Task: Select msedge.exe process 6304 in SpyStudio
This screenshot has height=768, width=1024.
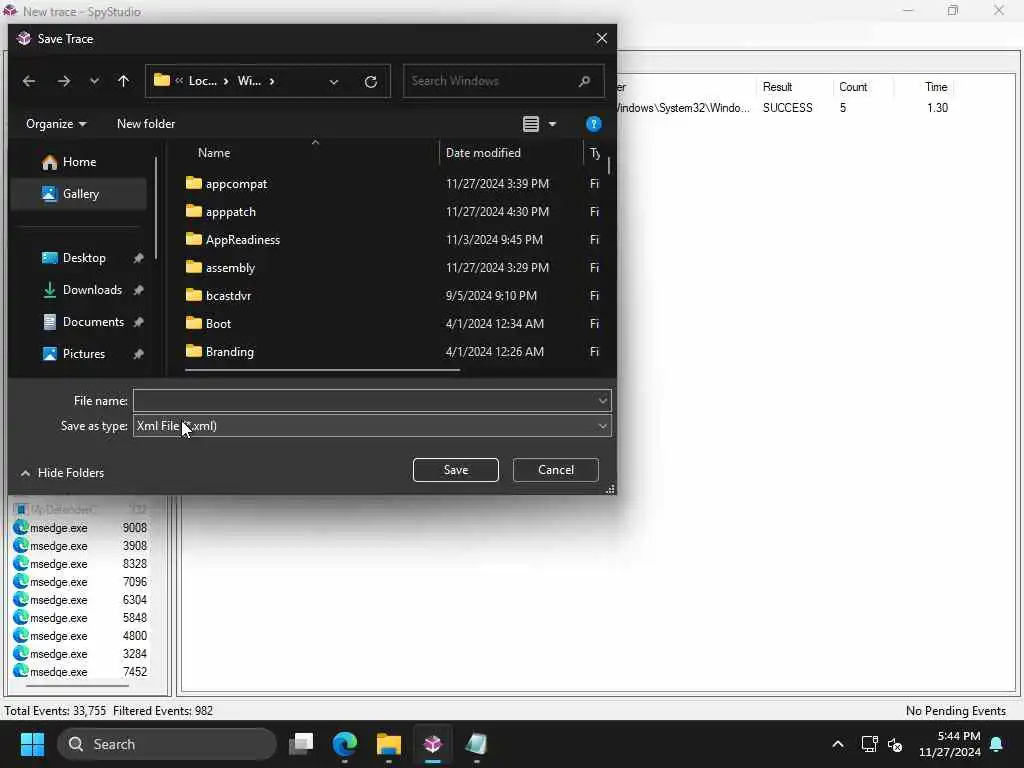Action: point(80,600)
